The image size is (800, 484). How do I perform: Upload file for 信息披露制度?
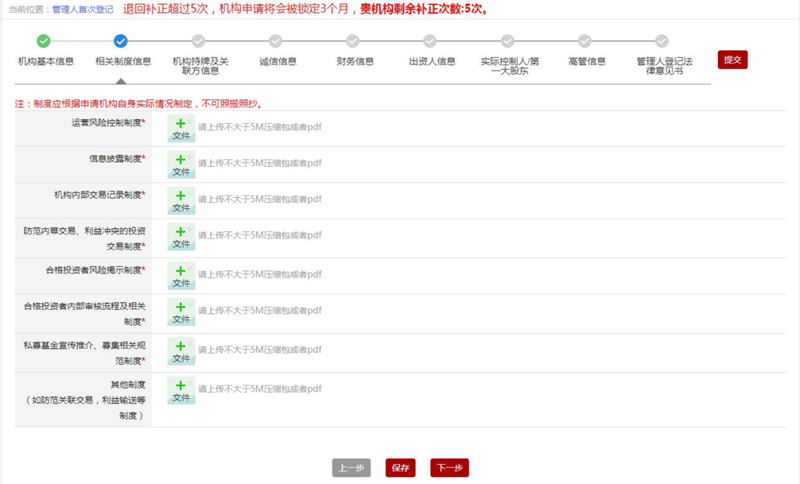pos(181,165)
